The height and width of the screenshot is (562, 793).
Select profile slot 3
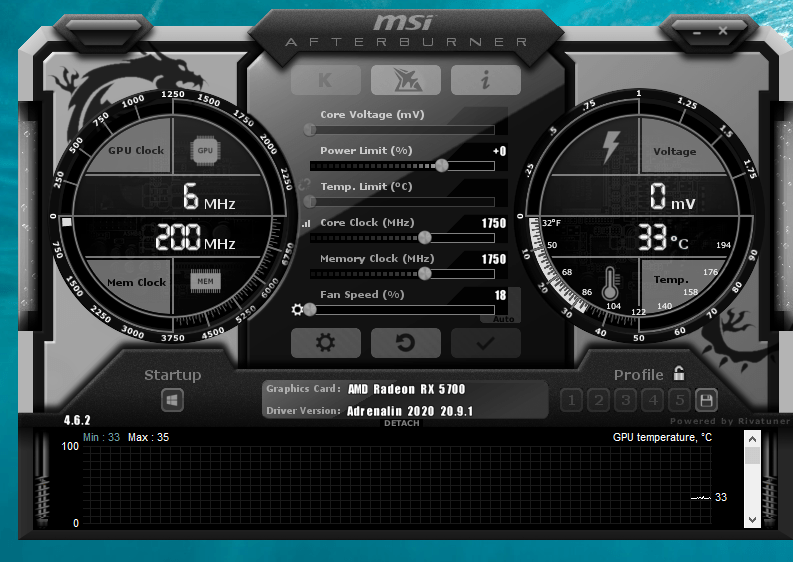pos(626,401)
